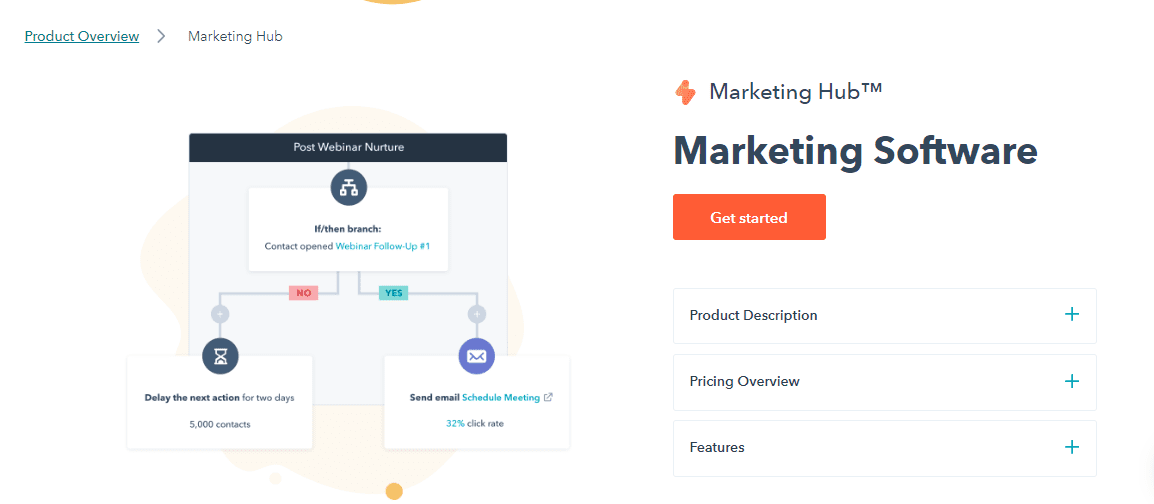Expand the Pricing Overview accordion

885,382
